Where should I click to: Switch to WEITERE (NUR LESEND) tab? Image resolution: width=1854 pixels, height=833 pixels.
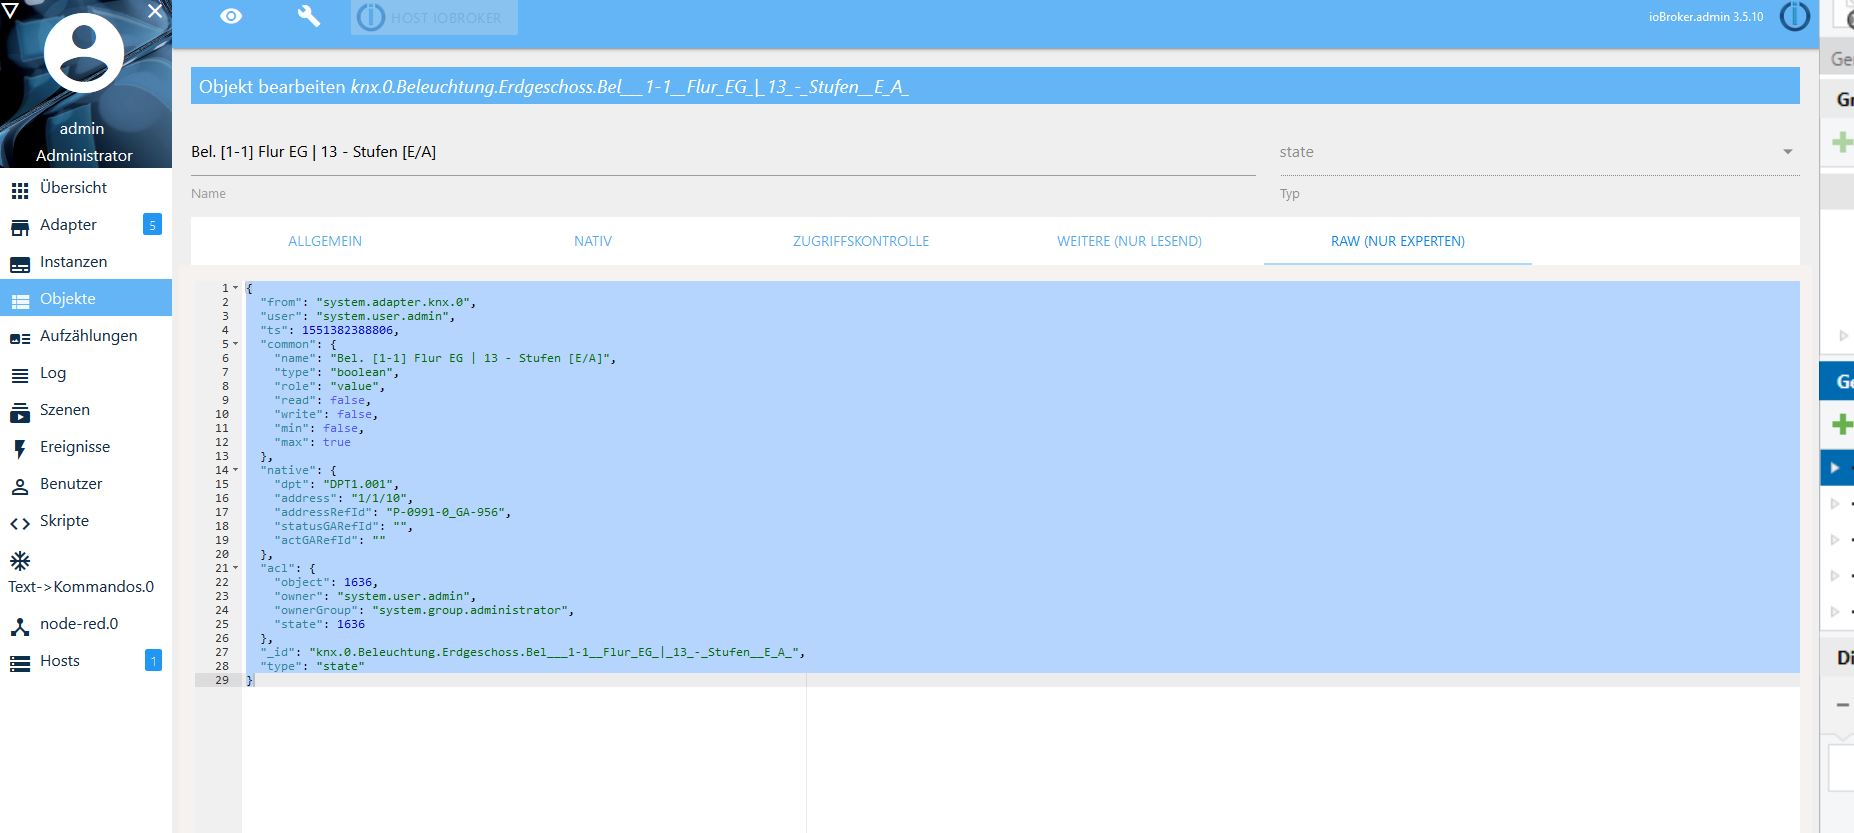coord(1129,241)
